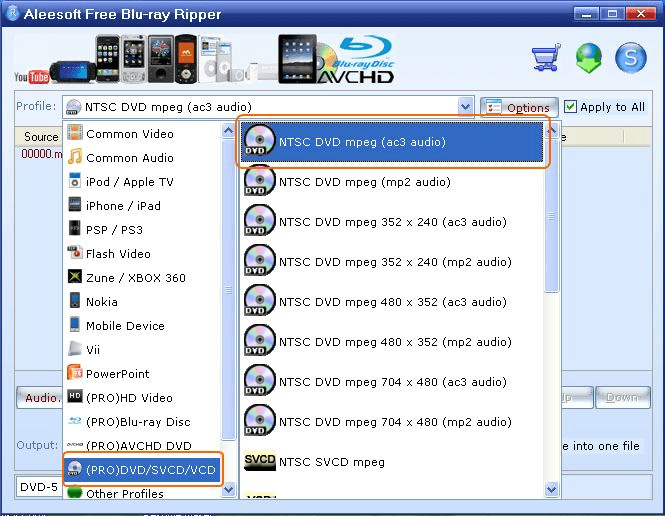Select PSP / PS3 category
This screenshot has width=665, height=516.
142,229
